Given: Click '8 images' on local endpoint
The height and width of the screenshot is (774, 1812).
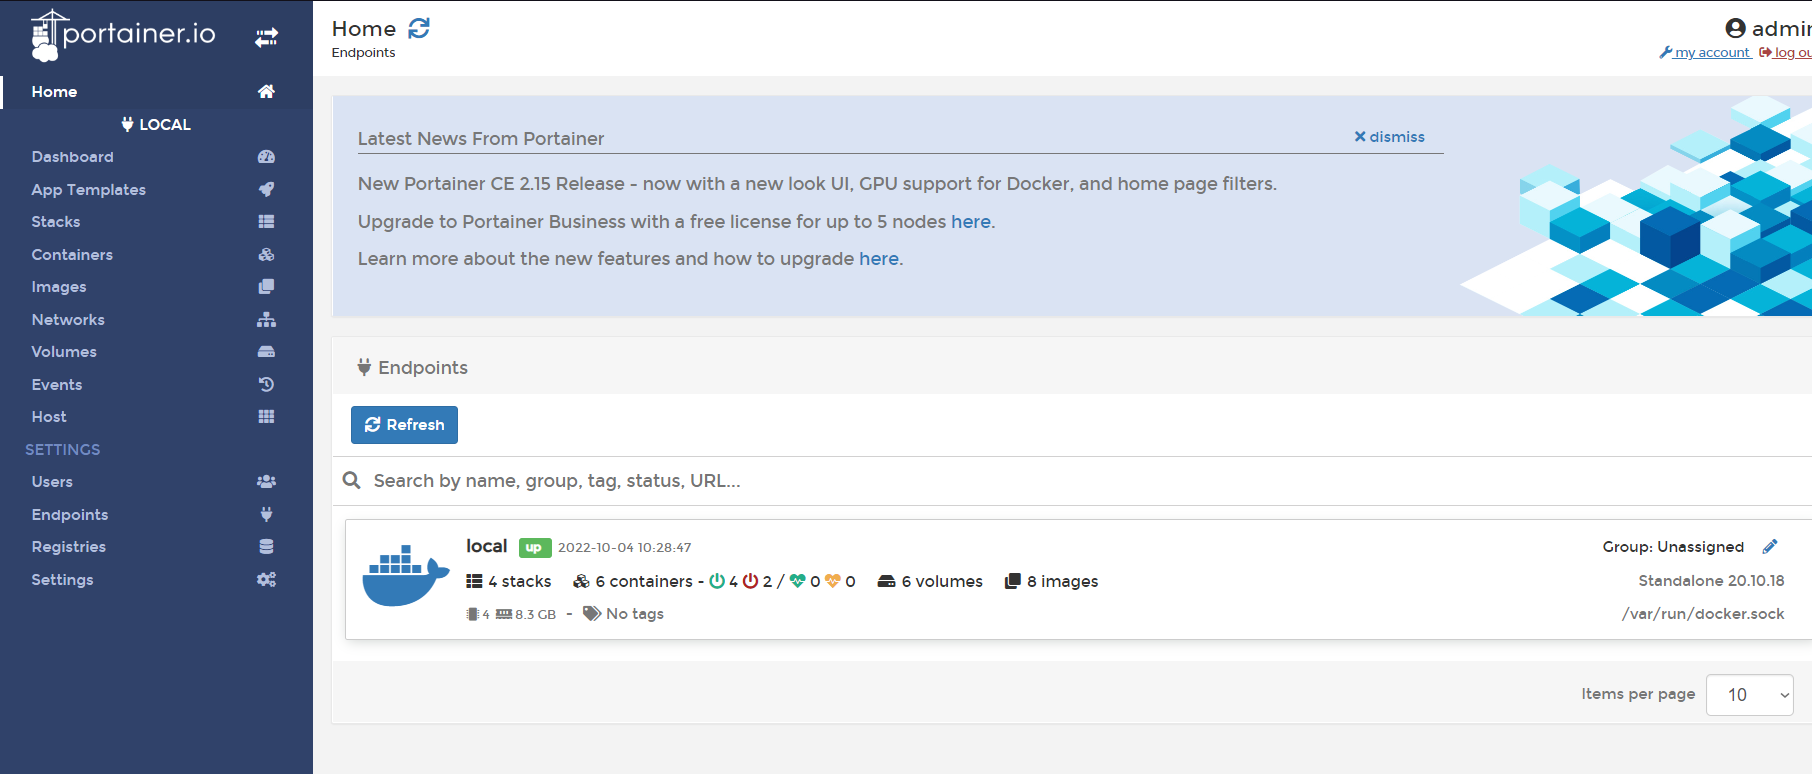Looking at the screenshot, I should 1051,581.
